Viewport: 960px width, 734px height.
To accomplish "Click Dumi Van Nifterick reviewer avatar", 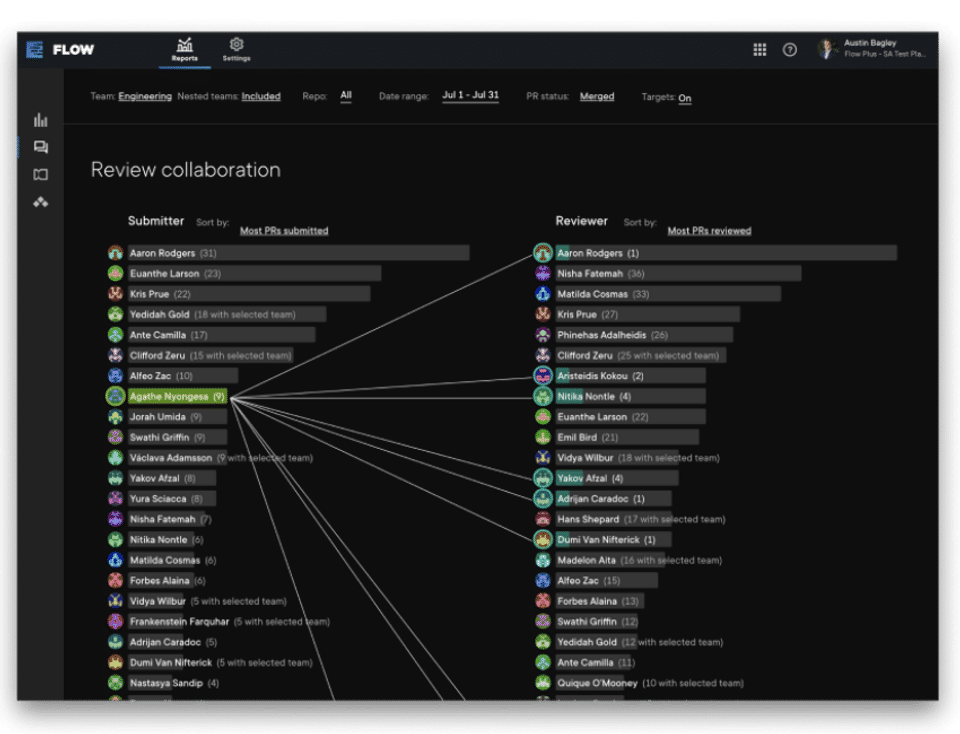I will (542, 540).
